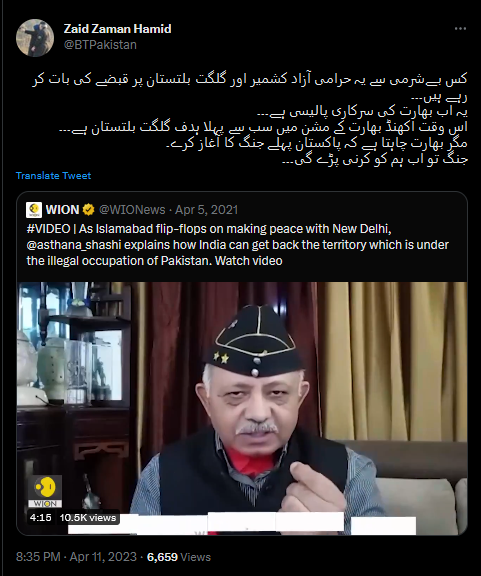Click the 10.5K views video label
The height and width of the screenshot is (576, 481).
(87, 518)
